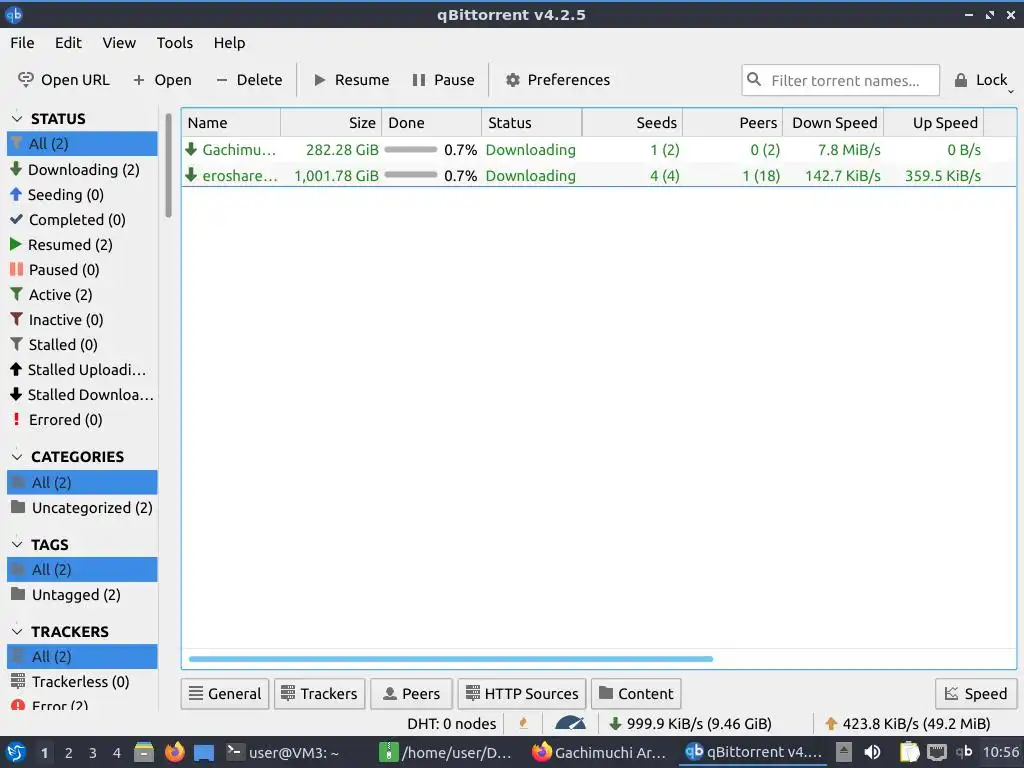The height and width of the screenshot is (768, 1024).
Task: Sort torrents by Seeds column
Action: (x=632, y=123)
